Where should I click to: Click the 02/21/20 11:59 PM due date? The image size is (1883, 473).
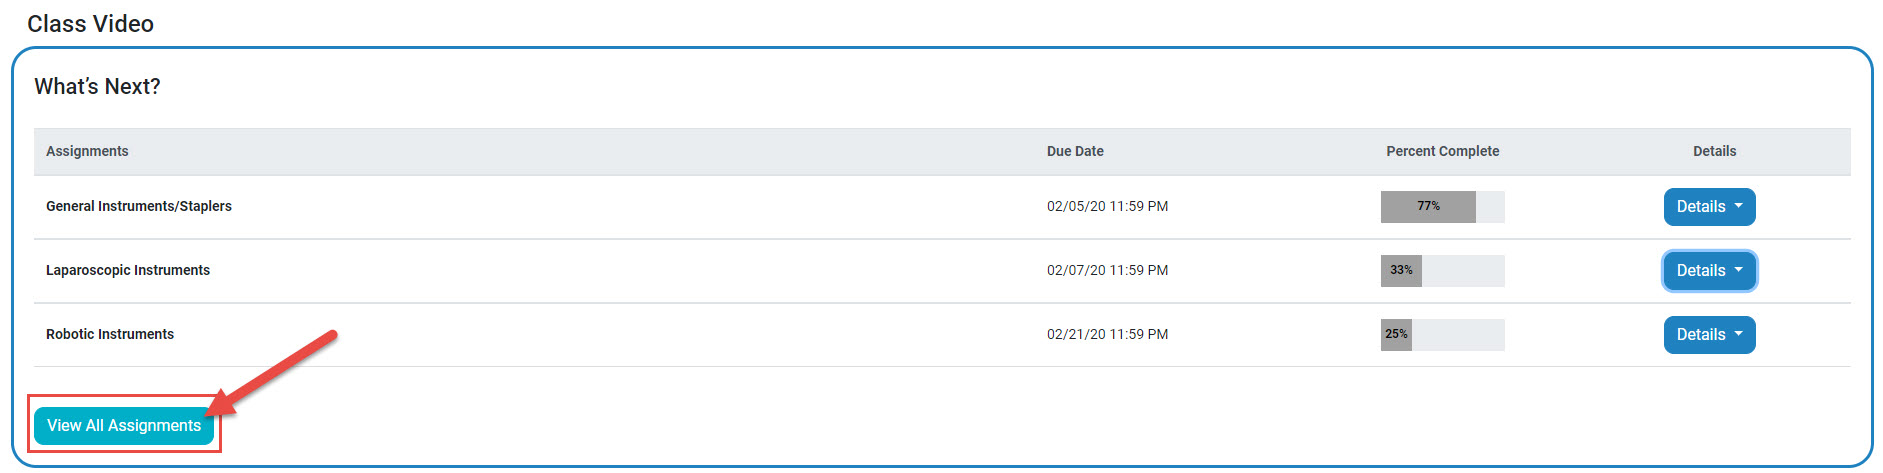point(1107,334)
